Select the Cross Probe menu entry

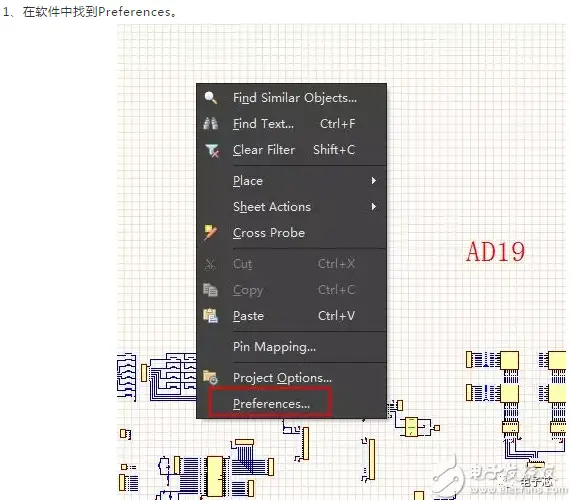291,233
